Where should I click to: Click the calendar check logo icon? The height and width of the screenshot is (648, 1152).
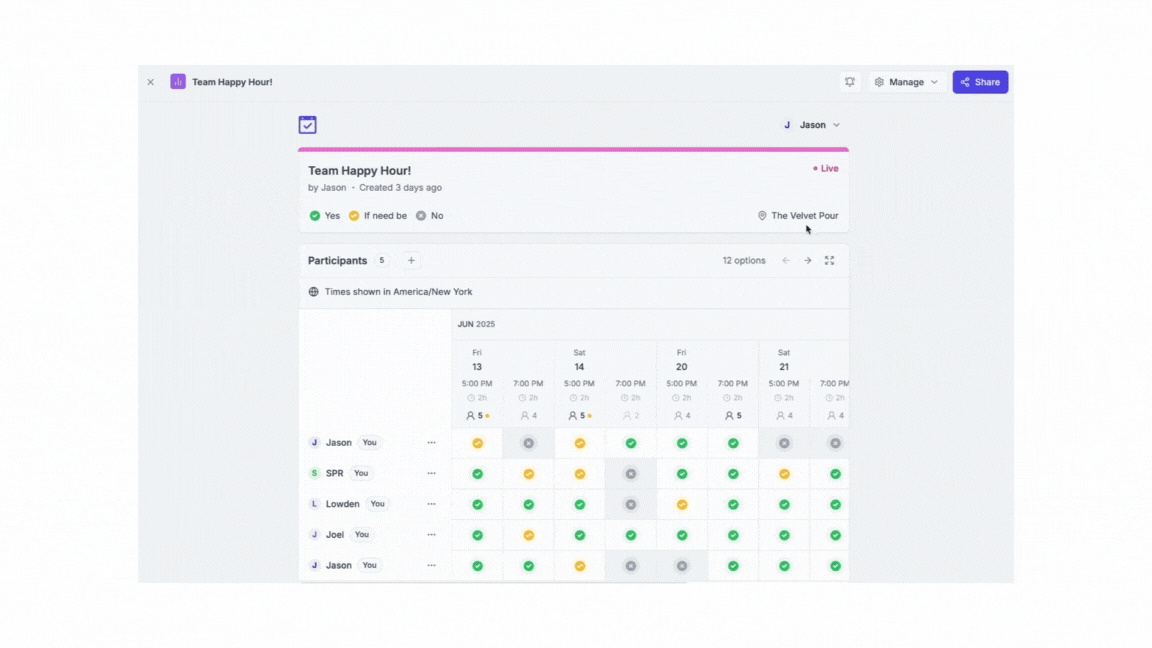(308, 125)
